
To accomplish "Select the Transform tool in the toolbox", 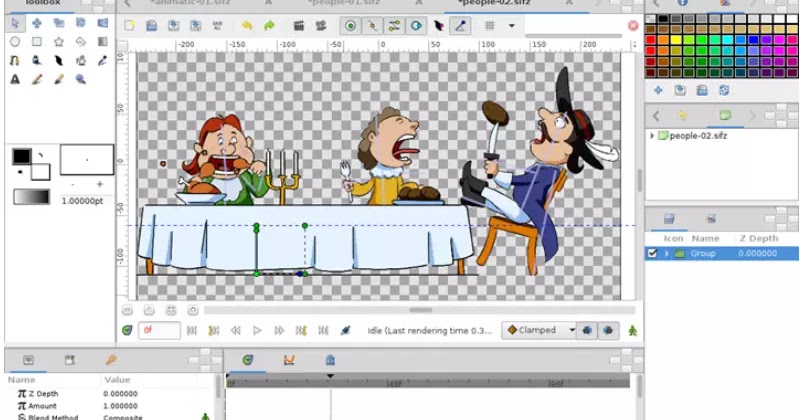I will click(15, 23).
